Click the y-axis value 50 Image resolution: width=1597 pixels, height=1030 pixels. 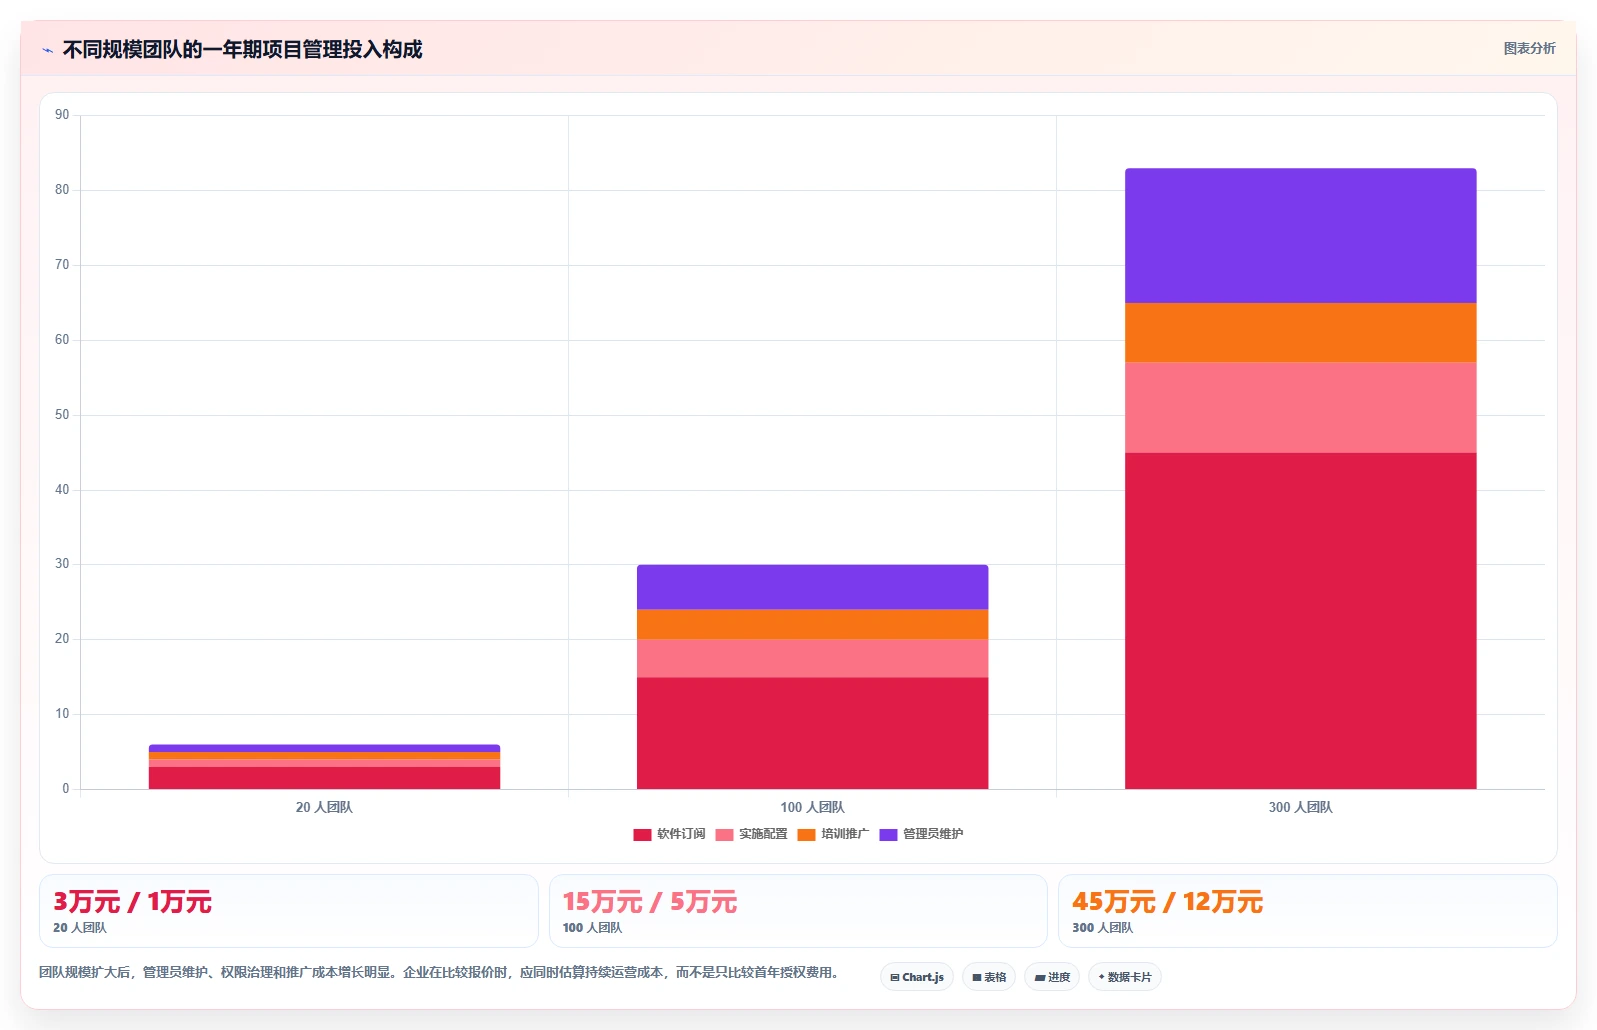point(62,415)
